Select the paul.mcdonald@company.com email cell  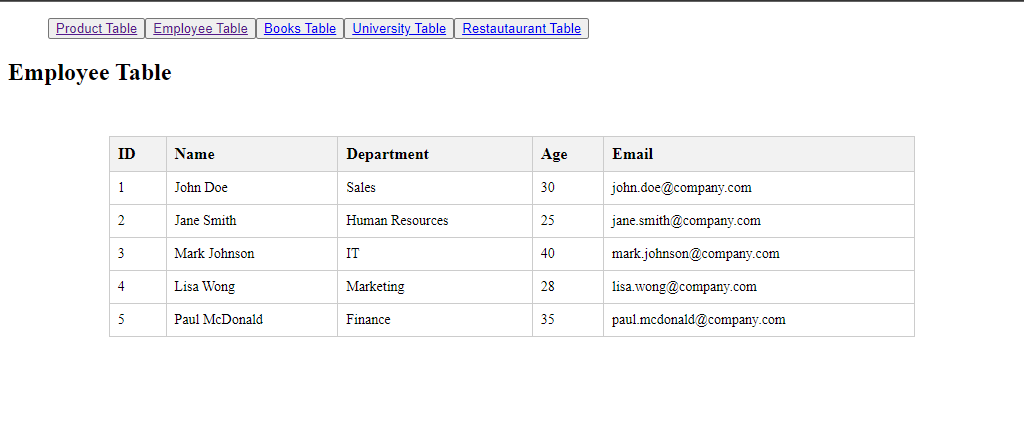click(x=759, y=320)
